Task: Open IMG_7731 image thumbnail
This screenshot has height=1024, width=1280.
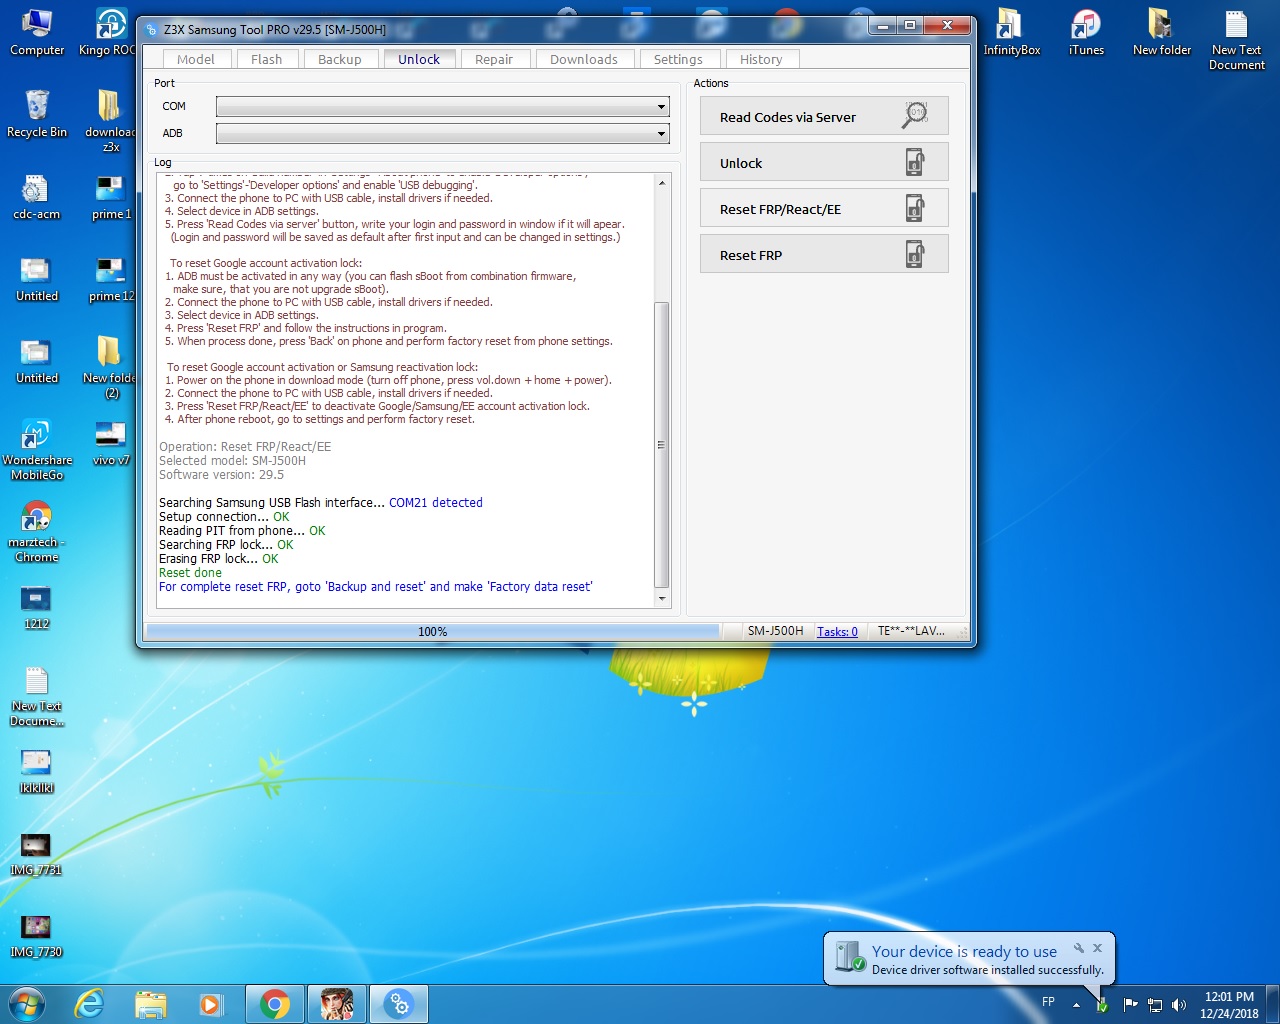Action: (36, 853)
